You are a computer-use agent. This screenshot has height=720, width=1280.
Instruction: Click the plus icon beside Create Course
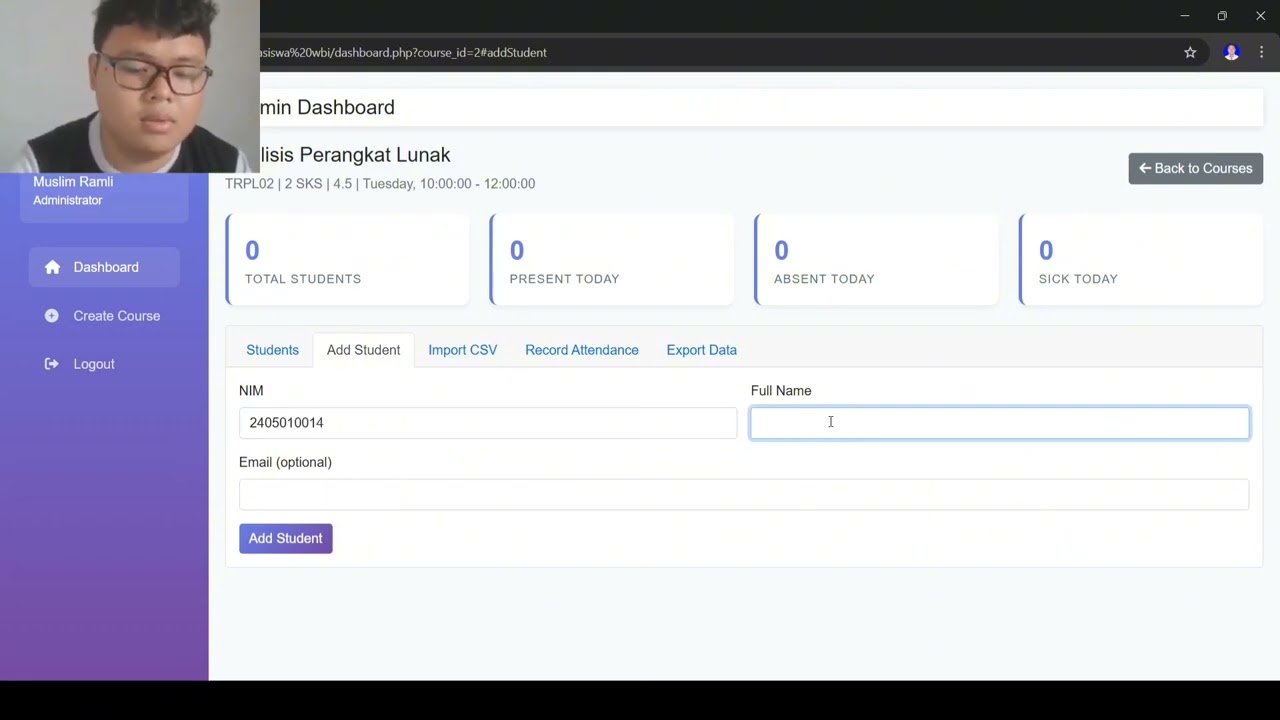point(52,316)
